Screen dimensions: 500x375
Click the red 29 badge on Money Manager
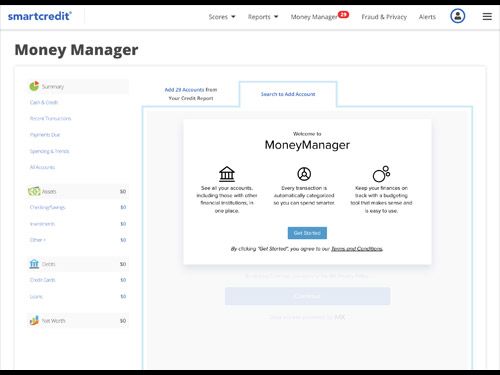pos(343,14)
